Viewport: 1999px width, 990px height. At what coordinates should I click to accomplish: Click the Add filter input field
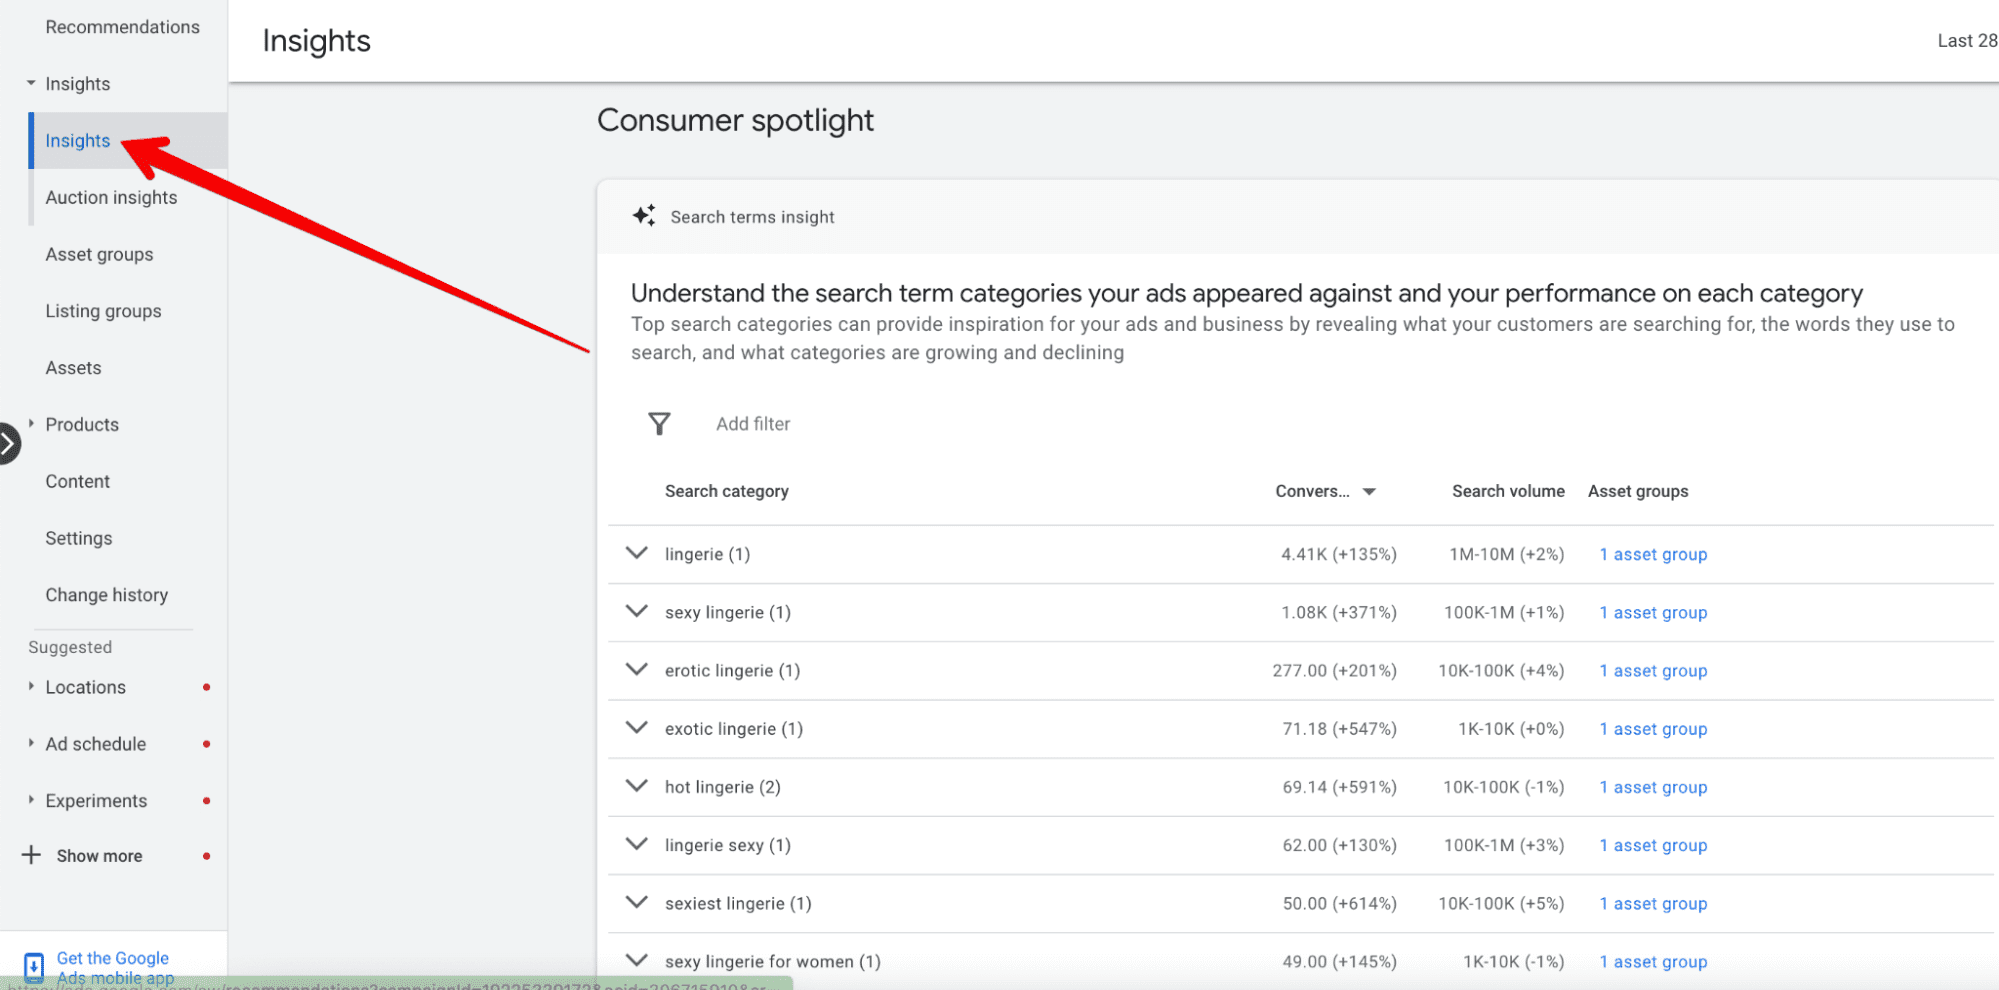[753, 424]
